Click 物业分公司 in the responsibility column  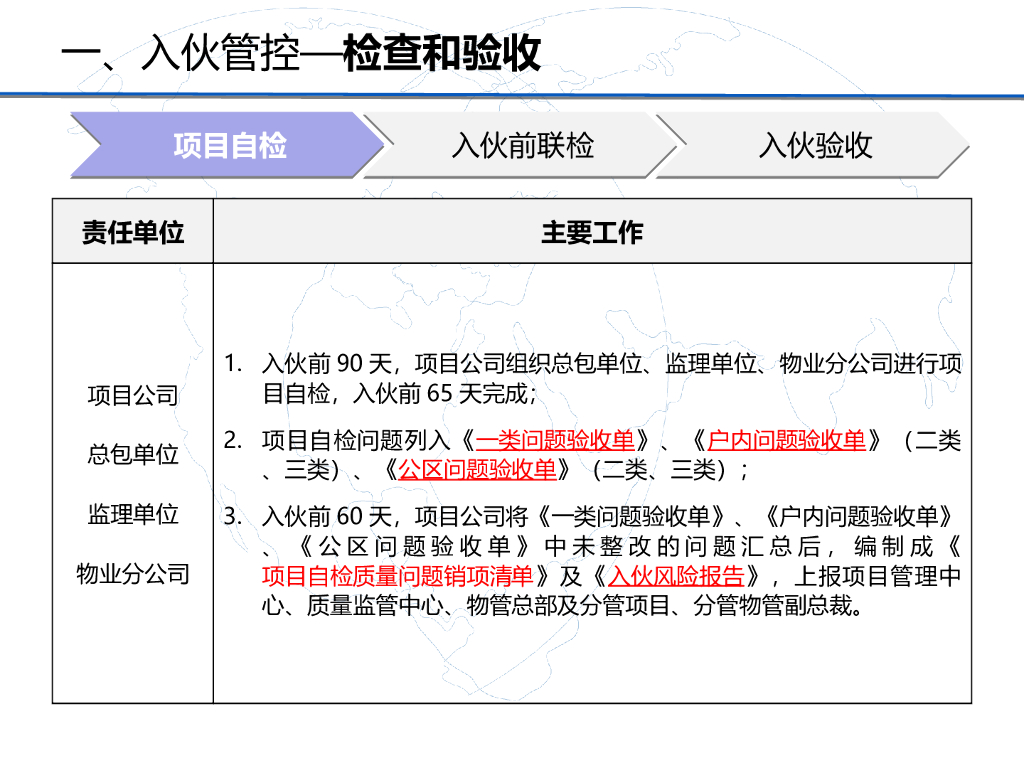click(x=133, y=574)
